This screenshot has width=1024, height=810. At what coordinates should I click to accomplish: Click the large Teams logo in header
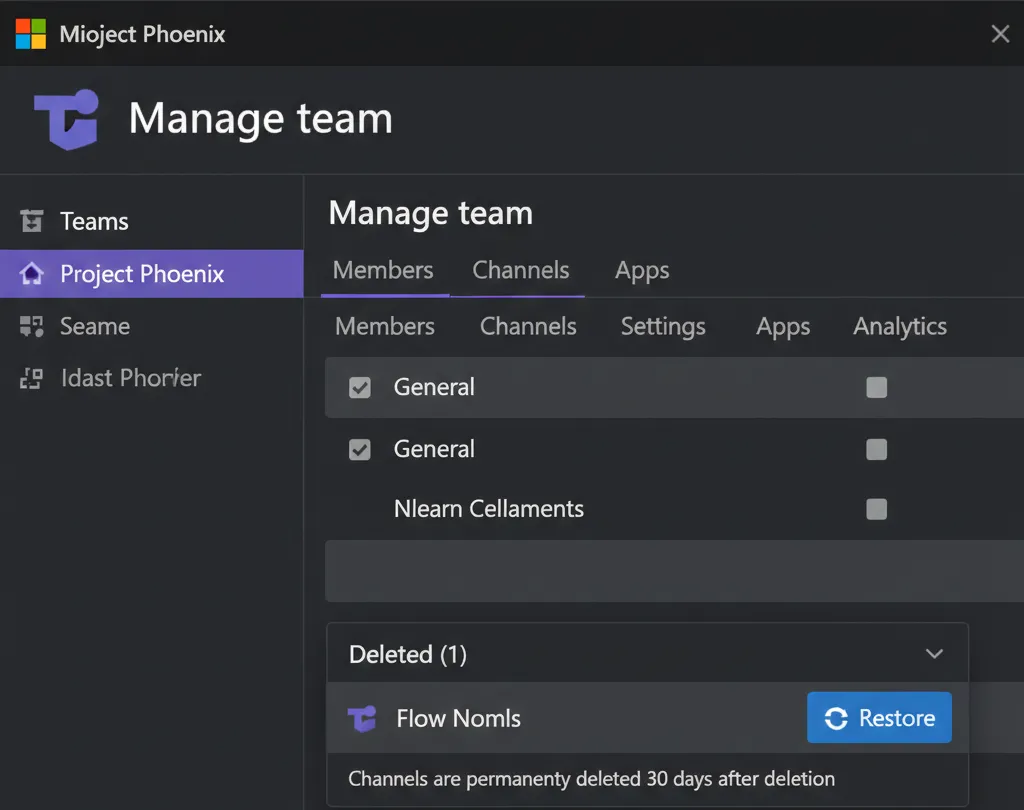point(67,119)
